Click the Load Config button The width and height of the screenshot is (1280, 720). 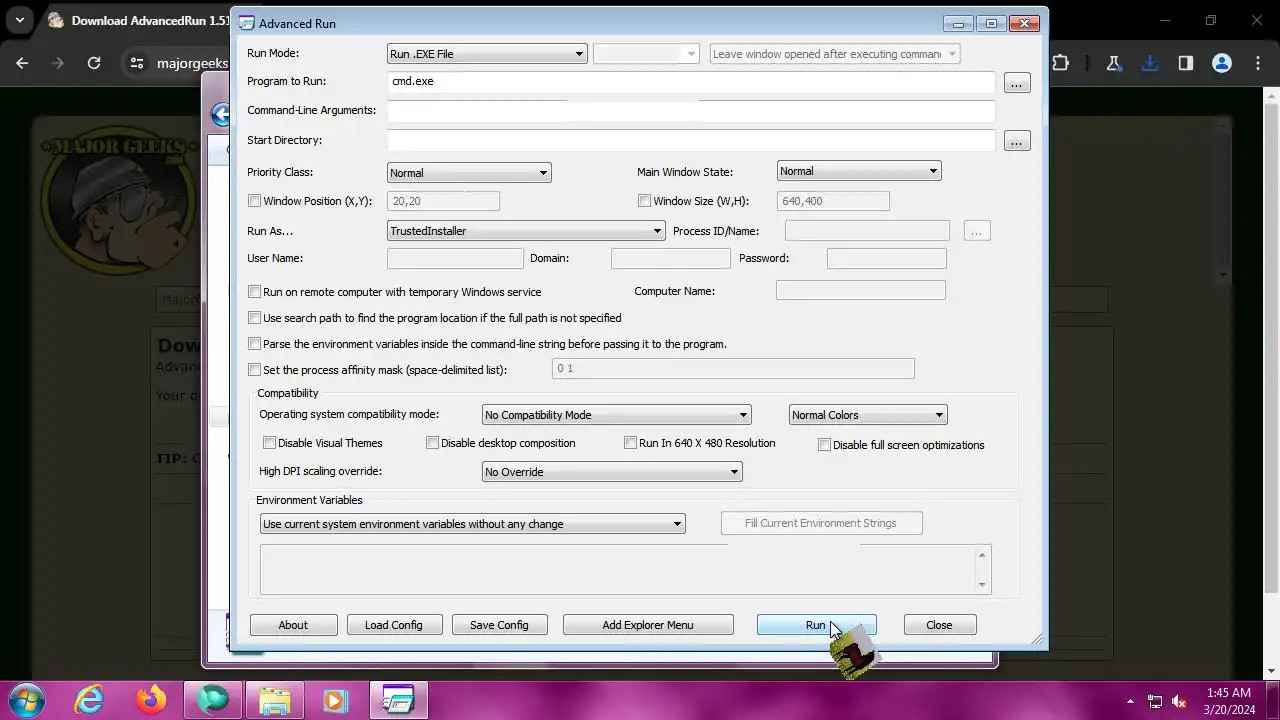tap(394, 625)
